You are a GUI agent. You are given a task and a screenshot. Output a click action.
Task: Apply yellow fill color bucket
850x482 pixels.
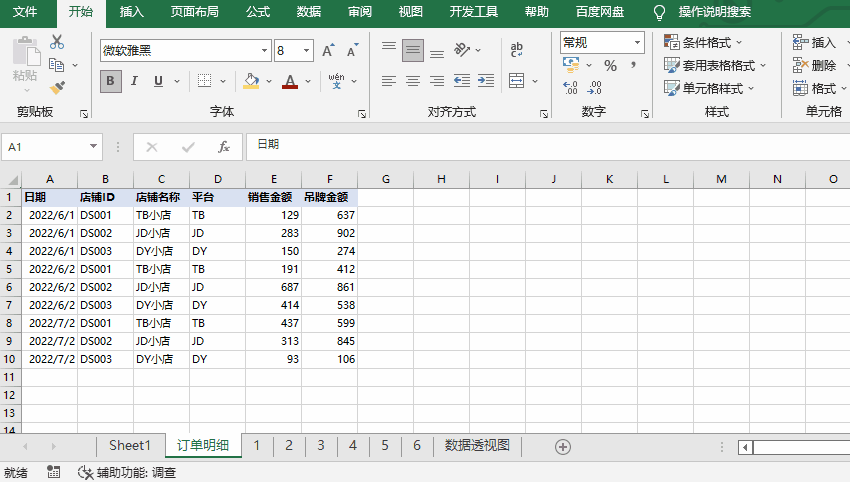point(251,81)
